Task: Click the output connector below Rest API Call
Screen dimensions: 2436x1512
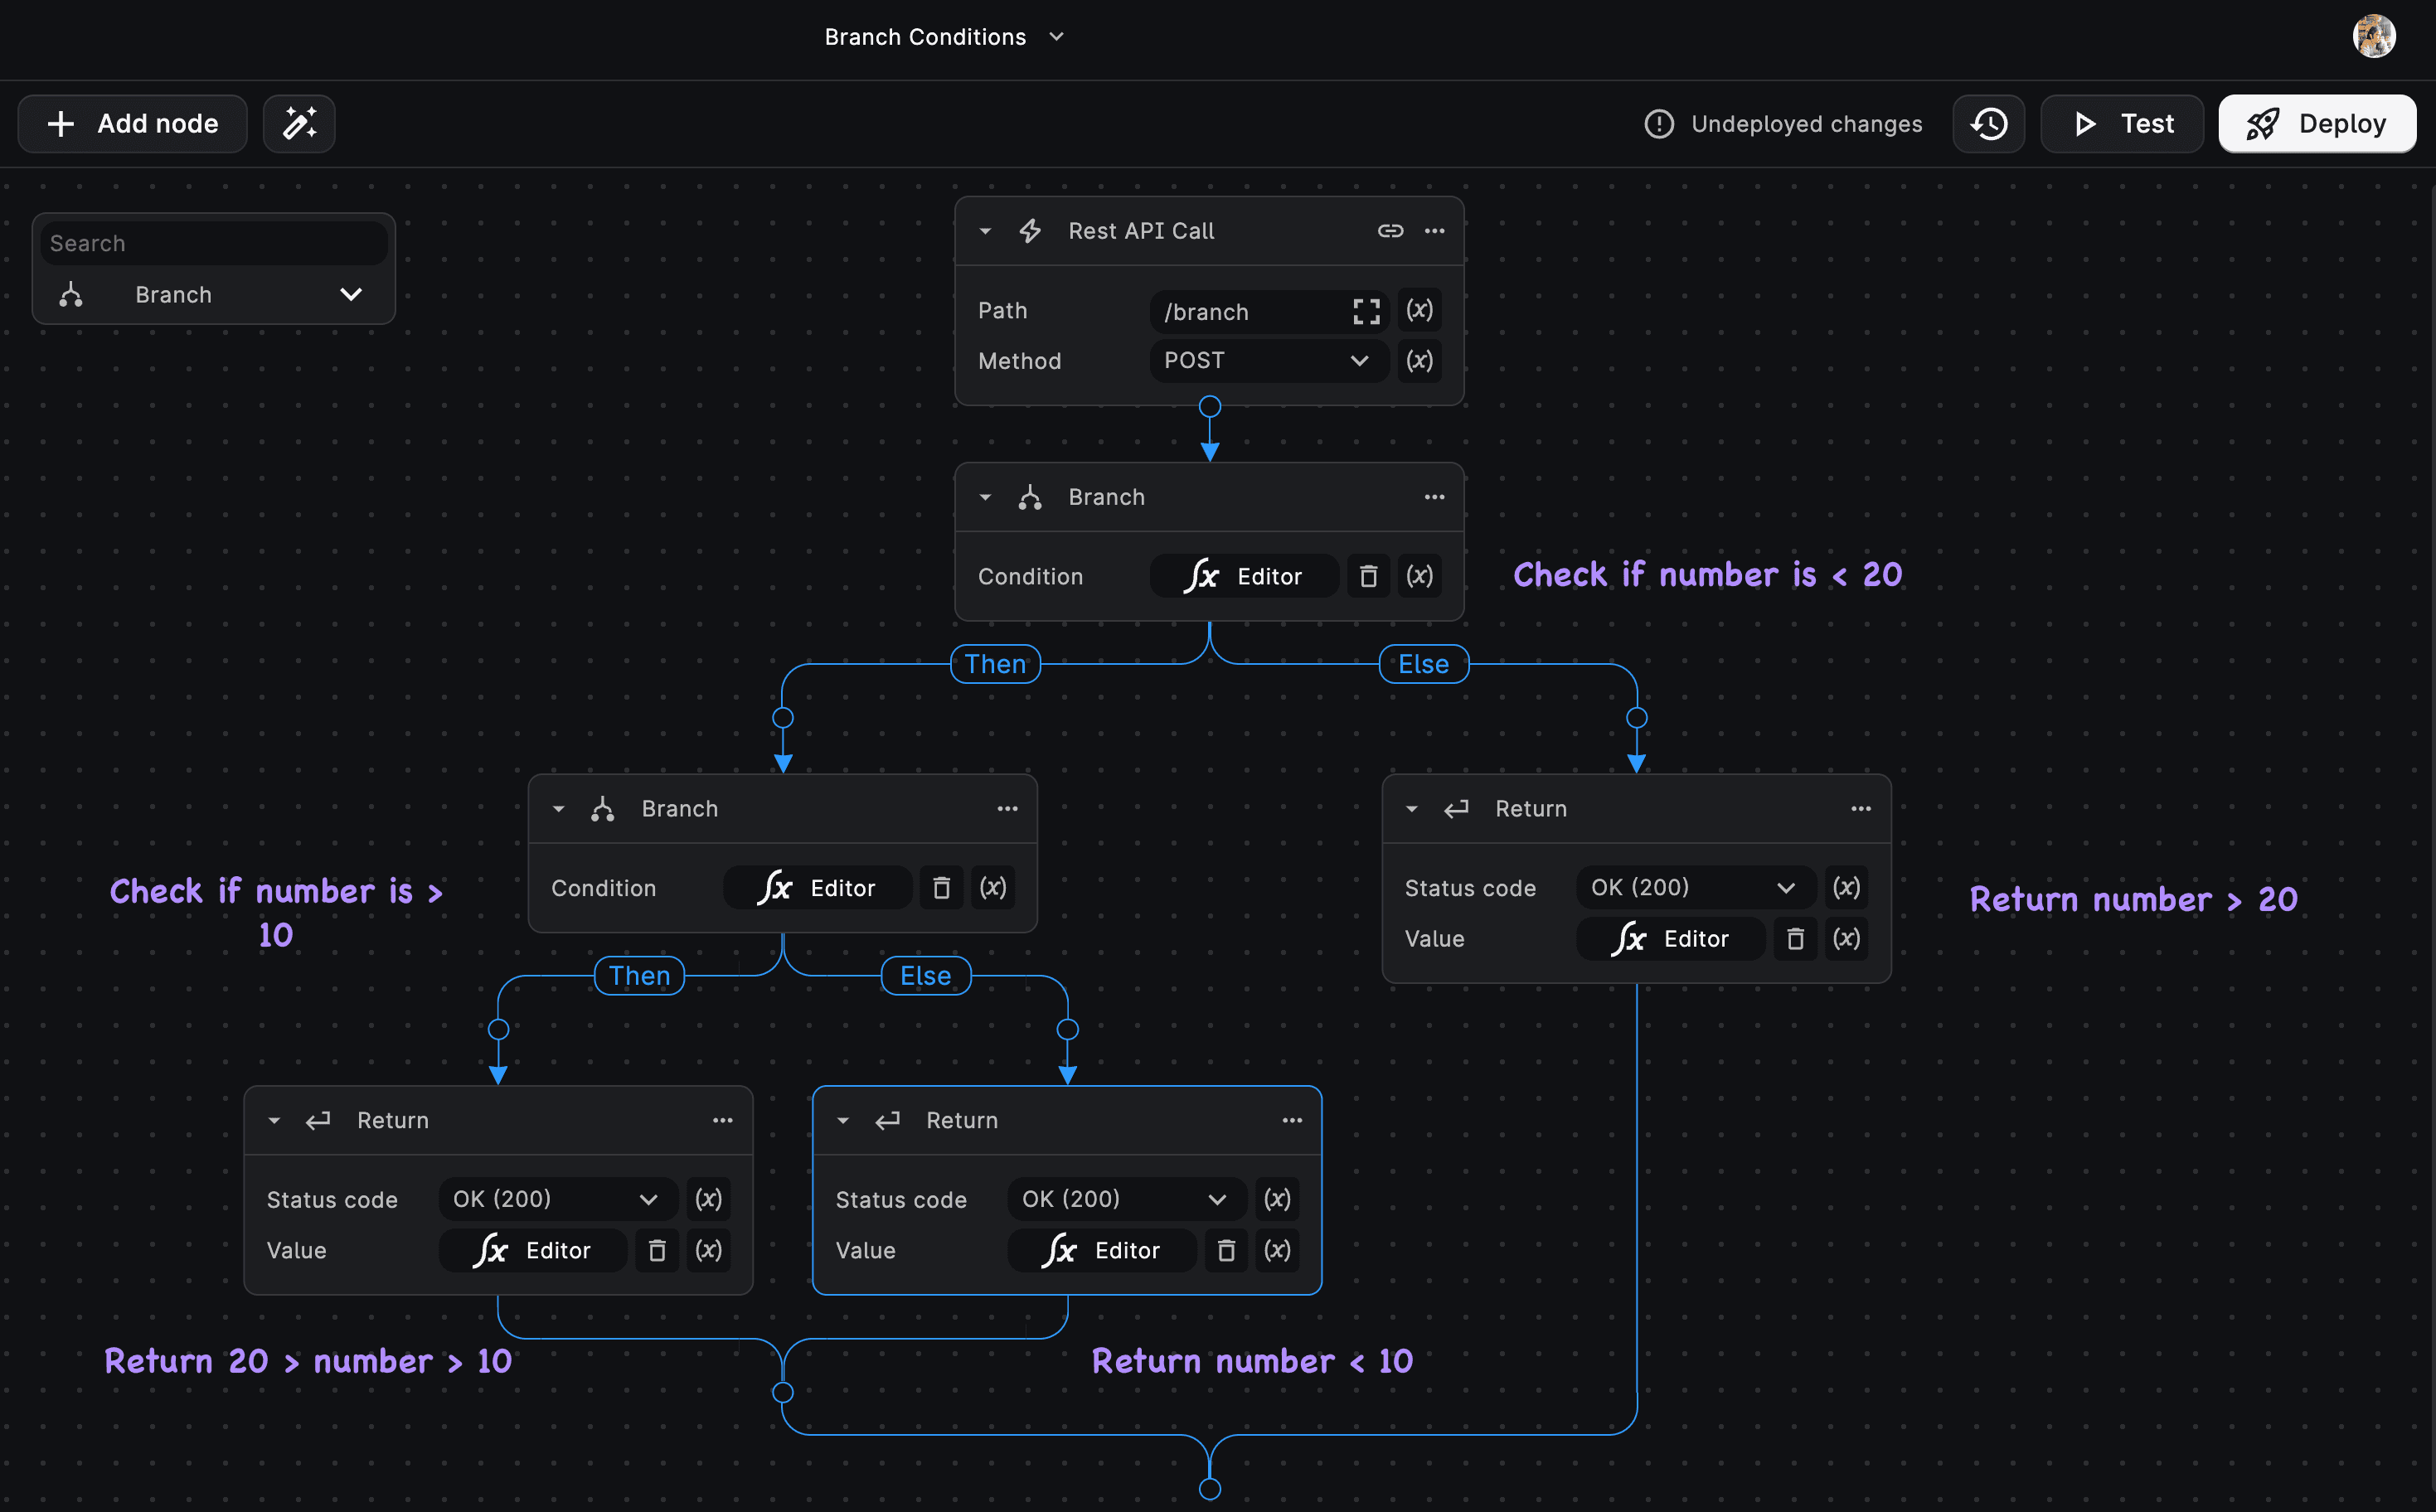Action: [1210, 407]
